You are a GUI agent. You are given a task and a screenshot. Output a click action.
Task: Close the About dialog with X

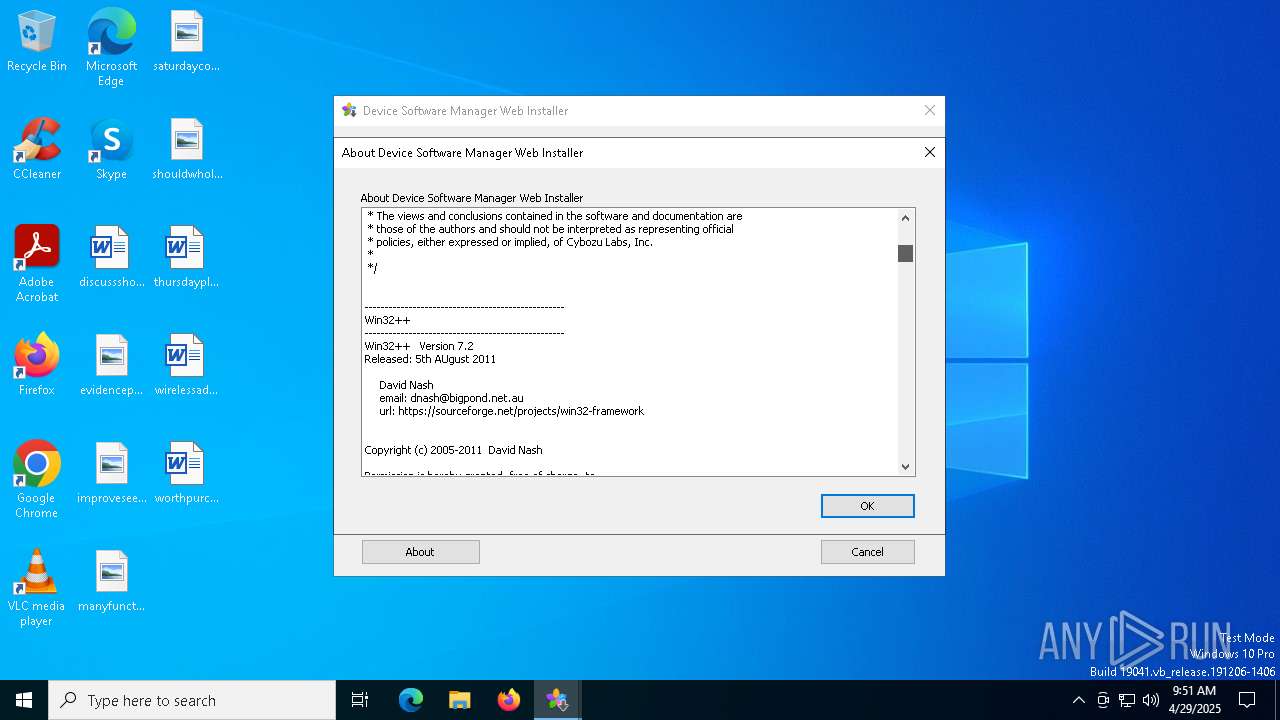point(929,152)
